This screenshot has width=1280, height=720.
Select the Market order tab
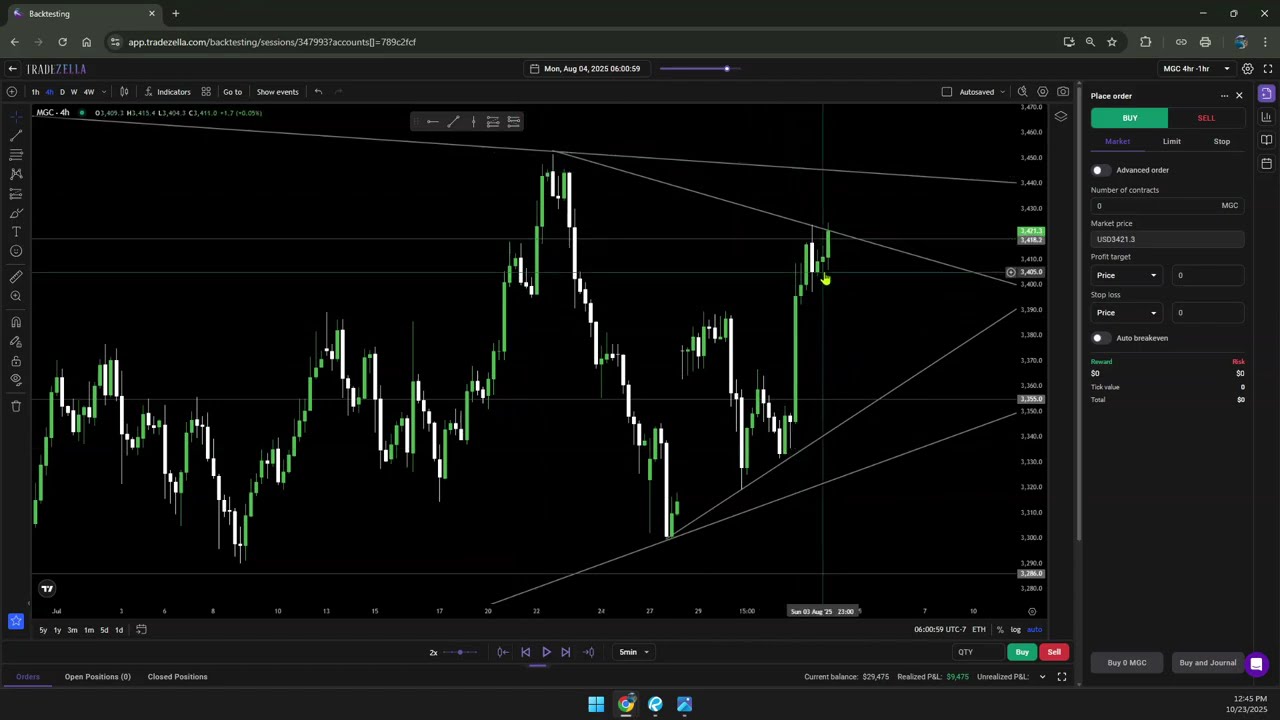[1117, 141]
